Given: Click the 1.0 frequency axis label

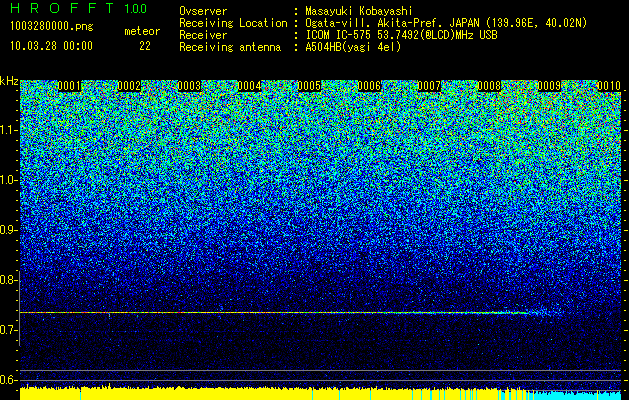Looking at the screenshot, I should pyautogui.click(x=9, y=180).
